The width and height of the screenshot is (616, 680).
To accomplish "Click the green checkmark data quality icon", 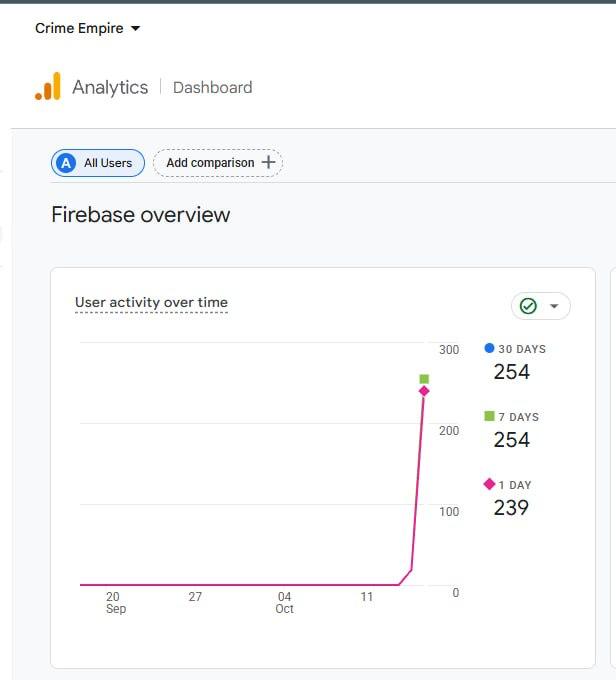I will click(x=528, y=306).
